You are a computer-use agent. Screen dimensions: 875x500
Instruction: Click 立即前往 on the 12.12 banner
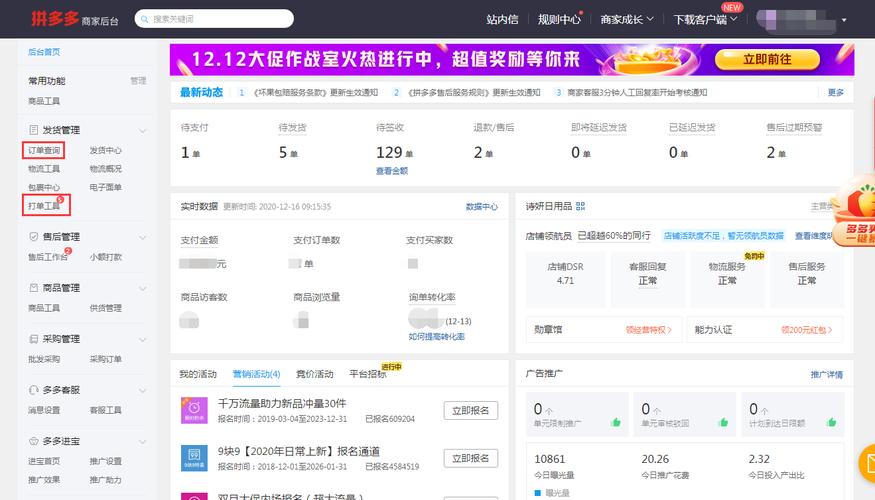tap(767, 59)
